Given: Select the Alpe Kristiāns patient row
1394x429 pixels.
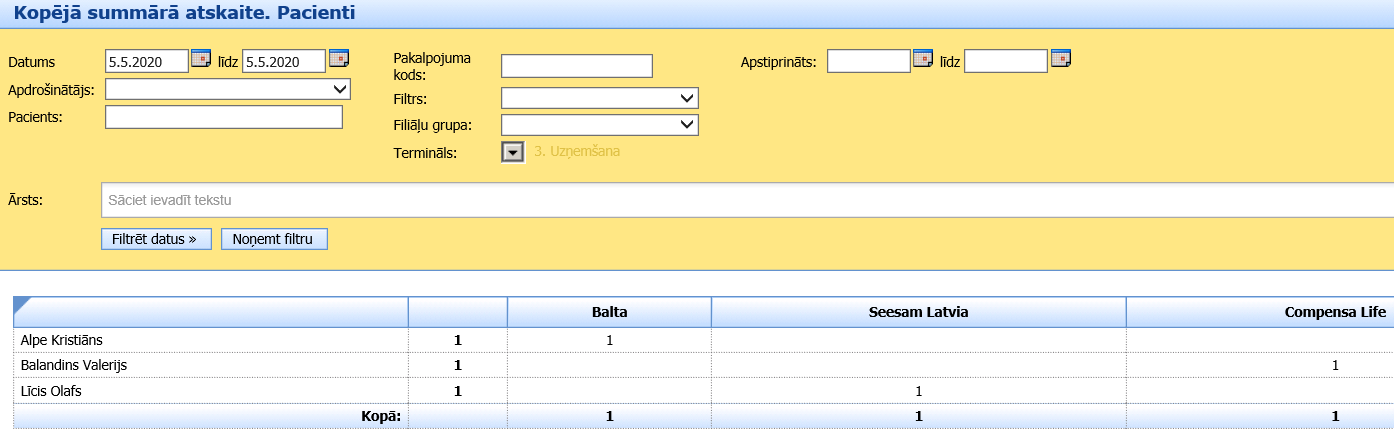Looking at the screenshot, I should [62, 340].
